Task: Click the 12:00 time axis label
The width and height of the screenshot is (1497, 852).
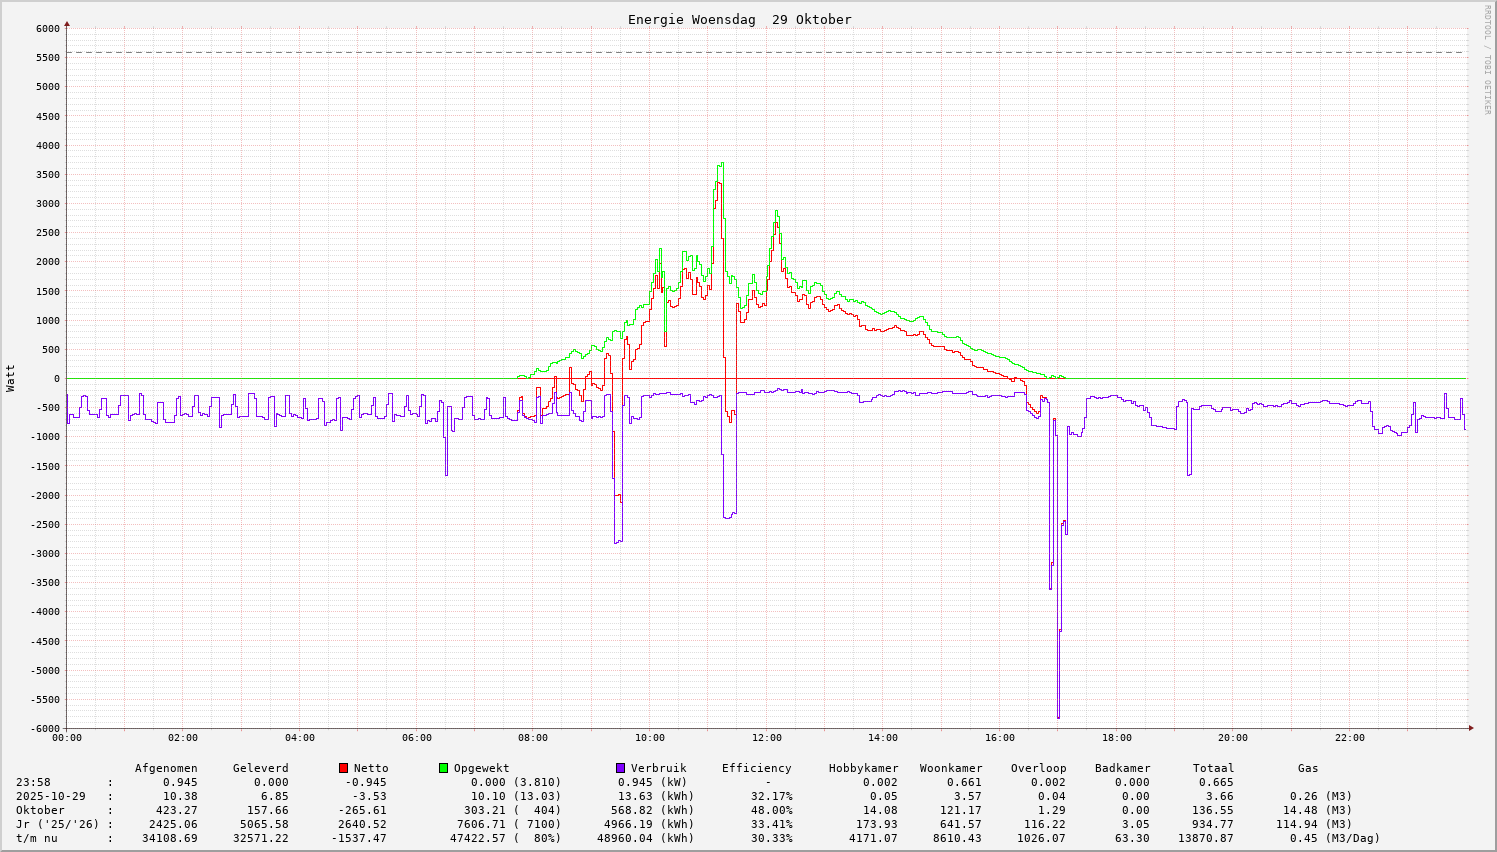Action: (767, 738)
